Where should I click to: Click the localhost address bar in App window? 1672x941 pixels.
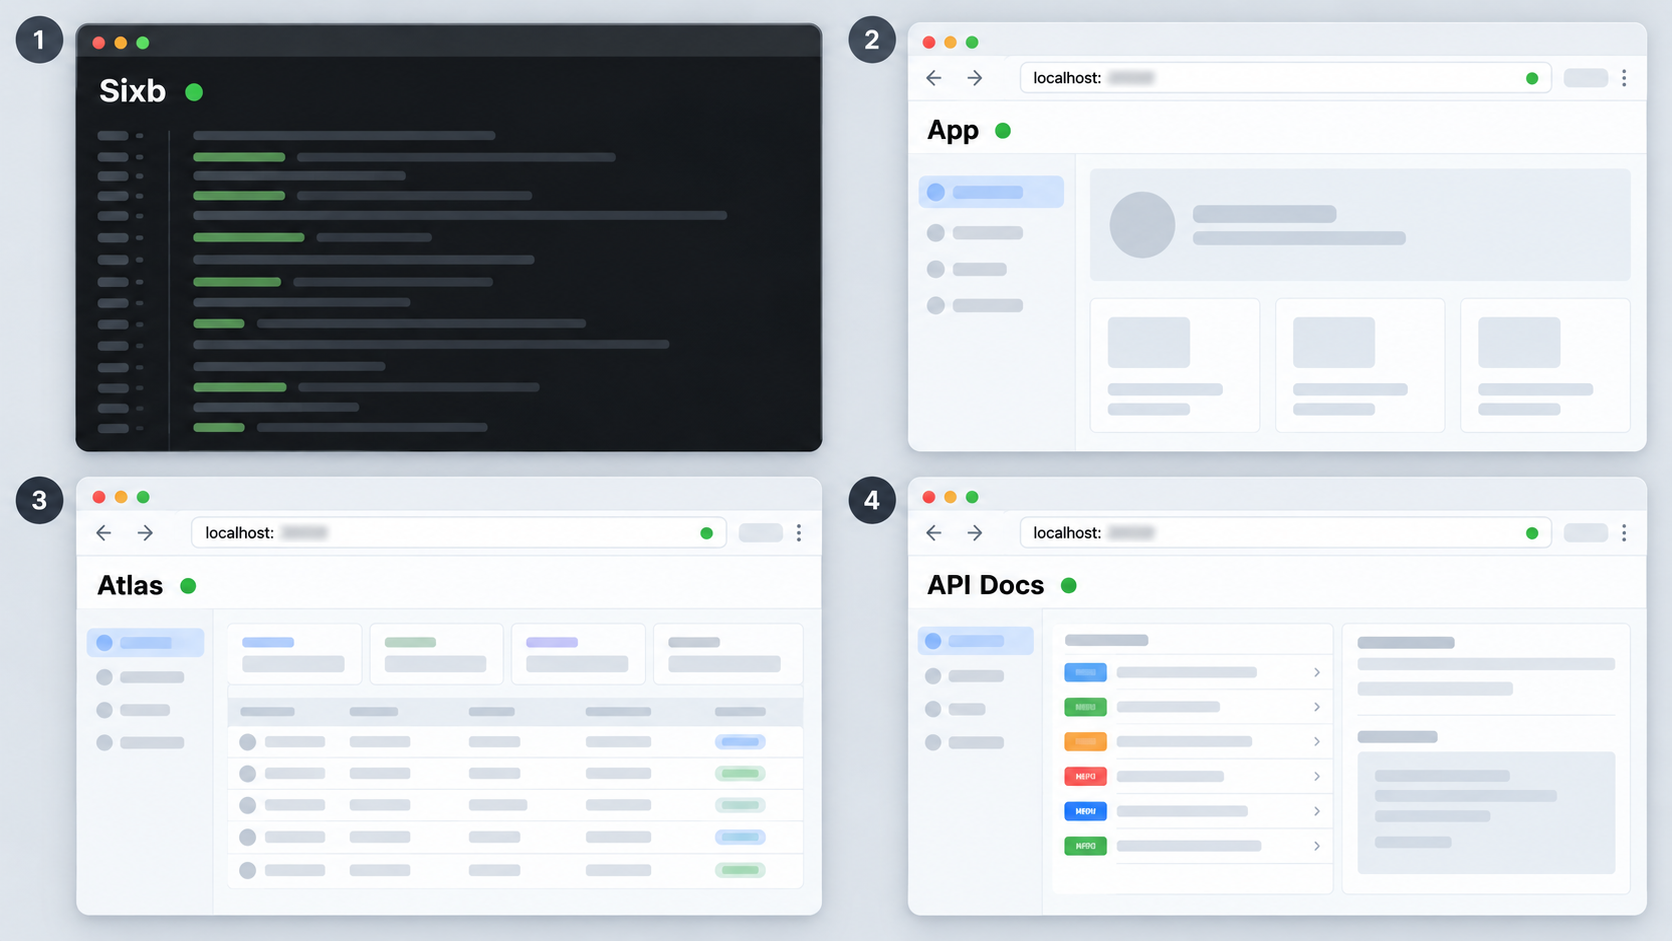(x=1285, y=78)
